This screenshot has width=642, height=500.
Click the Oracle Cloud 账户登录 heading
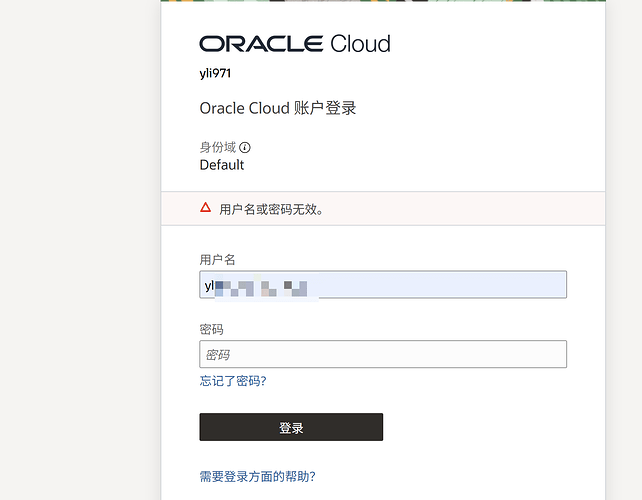[x=278, y=108]
